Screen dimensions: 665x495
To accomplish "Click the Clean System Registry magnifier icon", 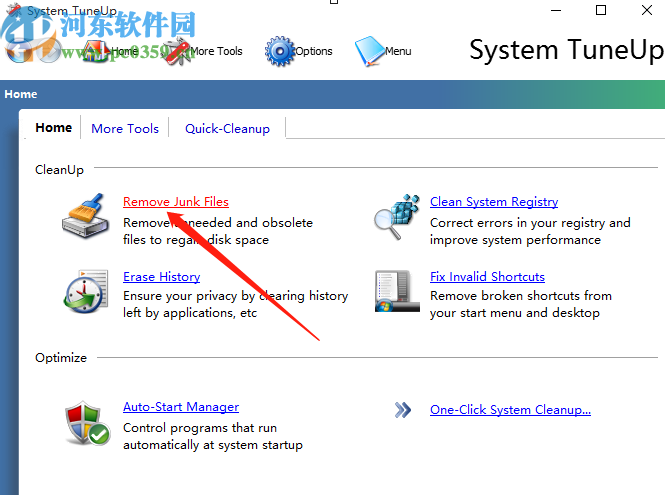I will pos(397,216).
